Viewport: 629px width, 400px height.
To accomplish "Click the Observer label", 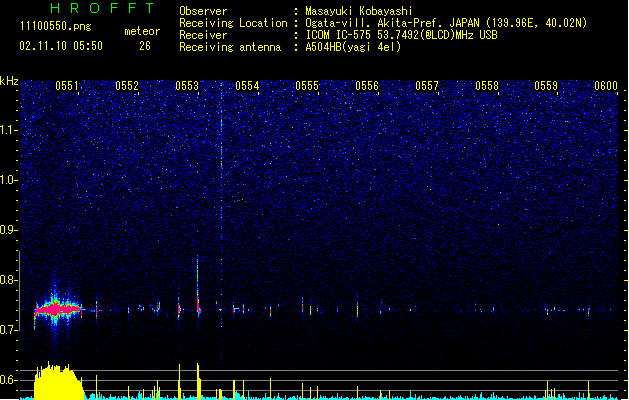I will [203, 11].
